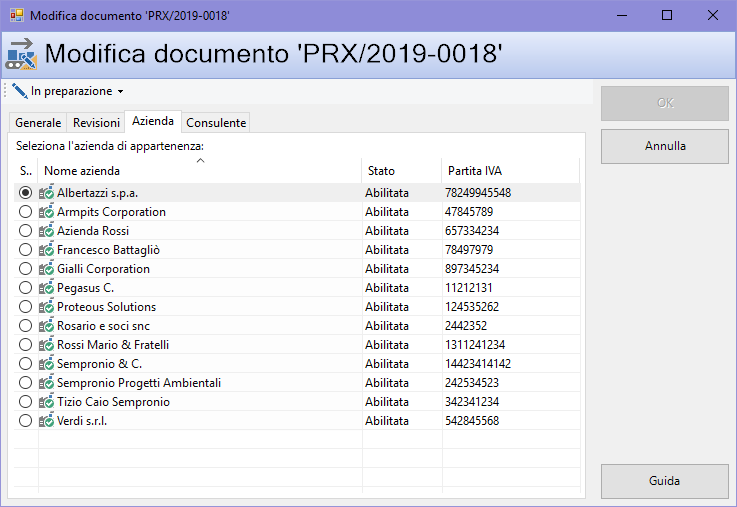Click Partita IVA value 124535262
The height and width of the screenshot is (507, 737).
coord(472,307)
